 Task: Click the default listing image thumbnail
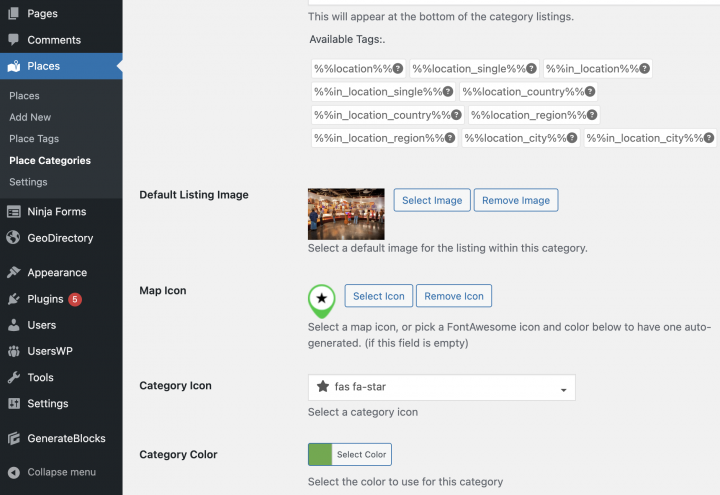pyautogui.click(x=346, y=213)
